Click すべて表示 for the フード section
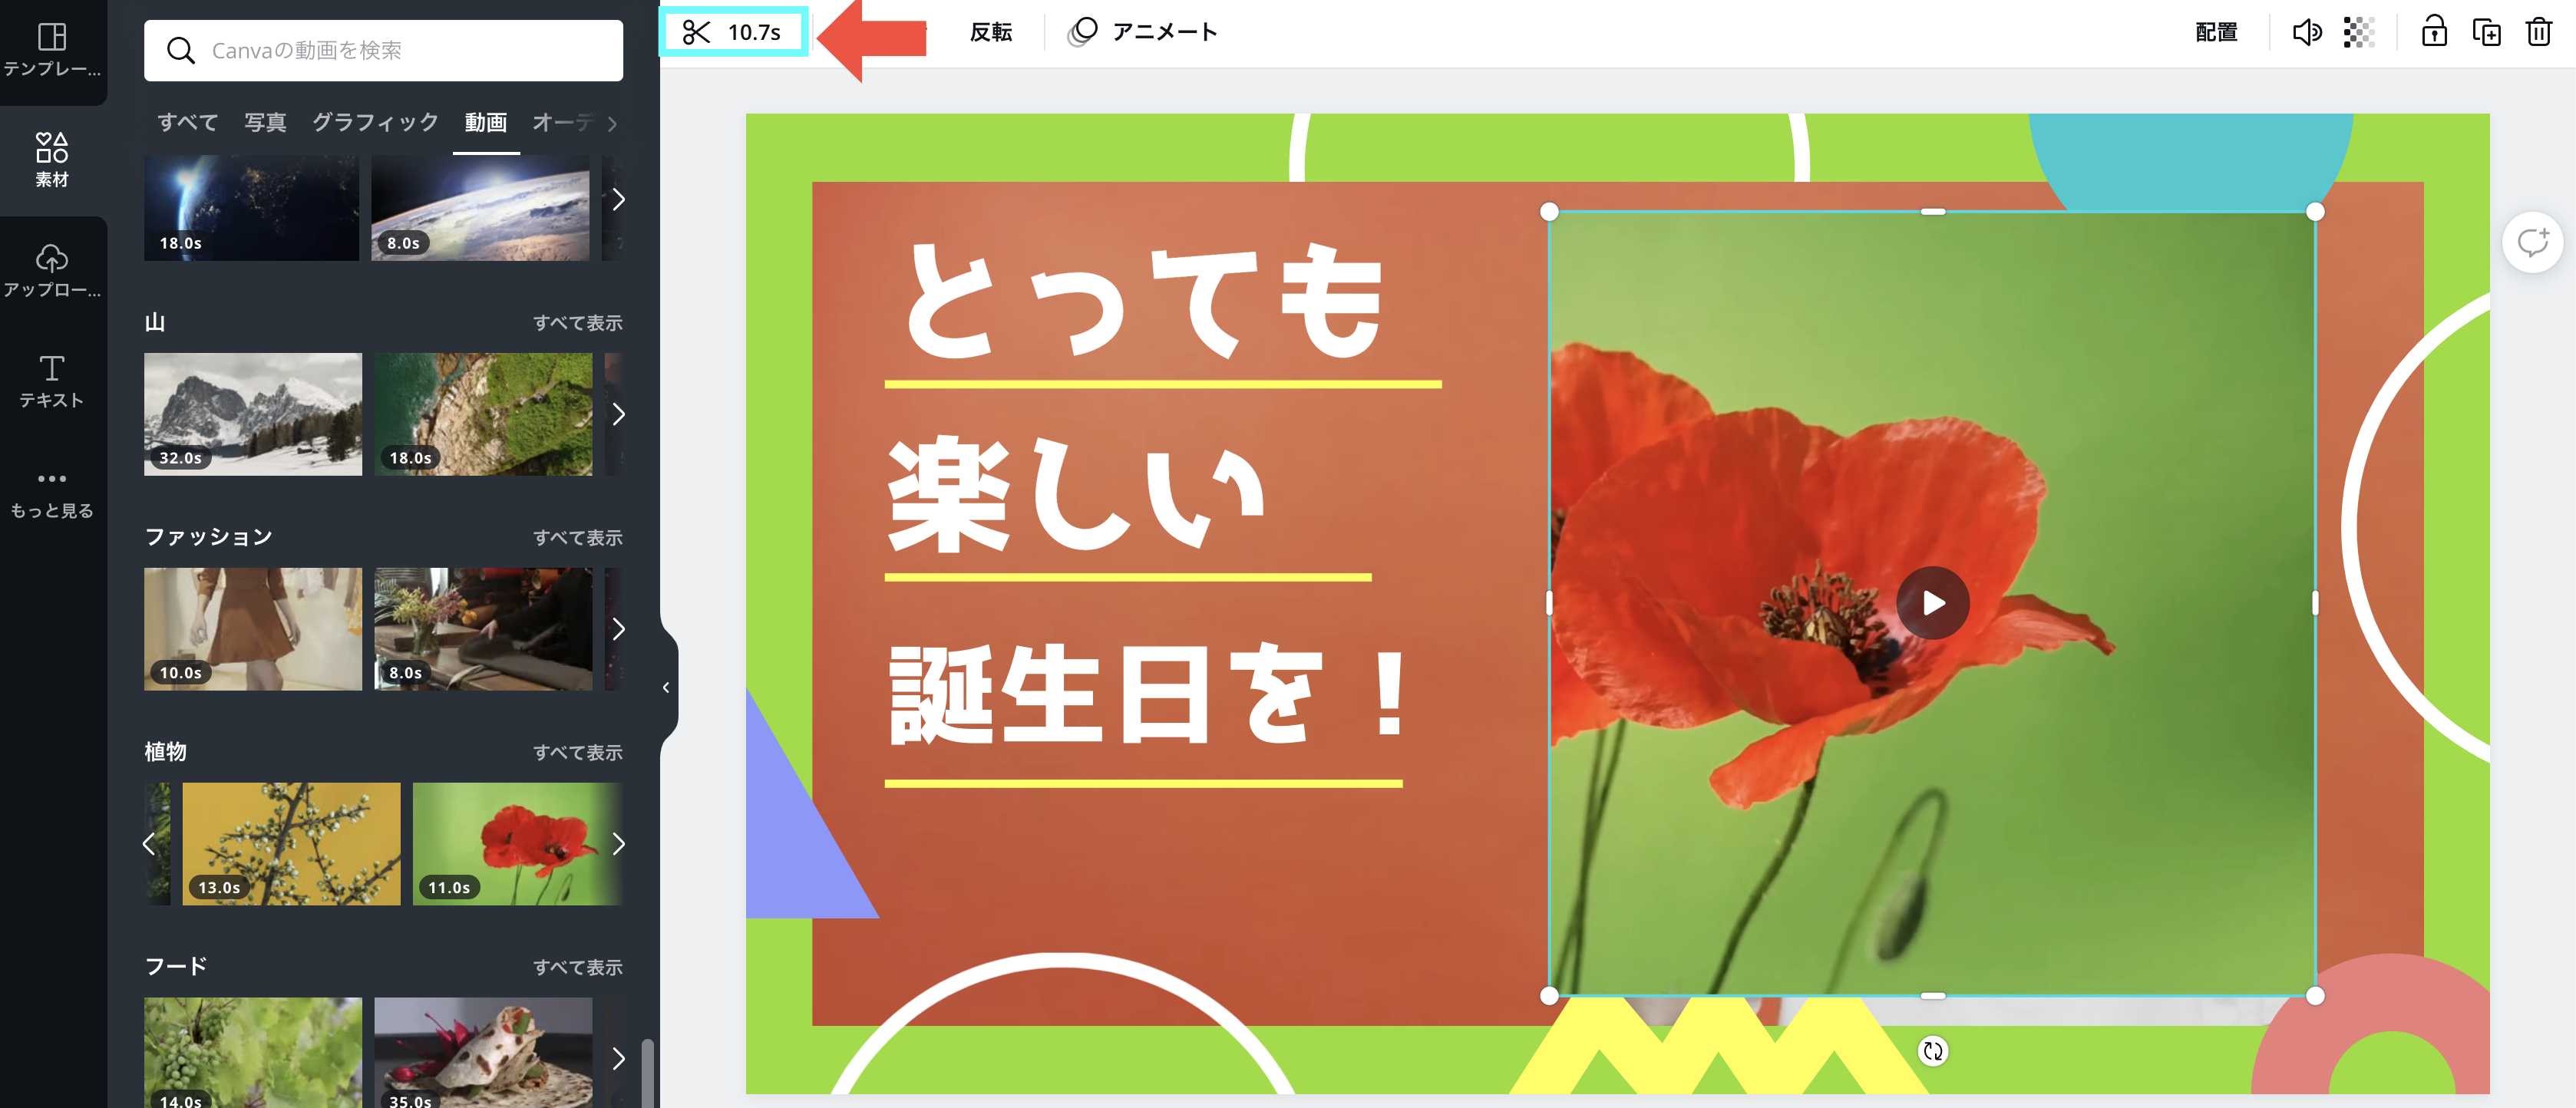2576x1108 pixels. 577,968
